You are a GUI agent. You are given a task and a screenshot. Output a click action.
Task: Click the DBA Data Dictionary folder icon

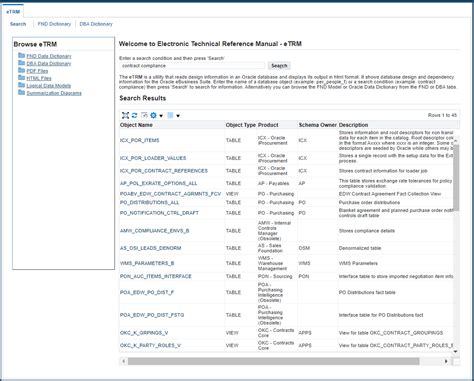point(21,63)
